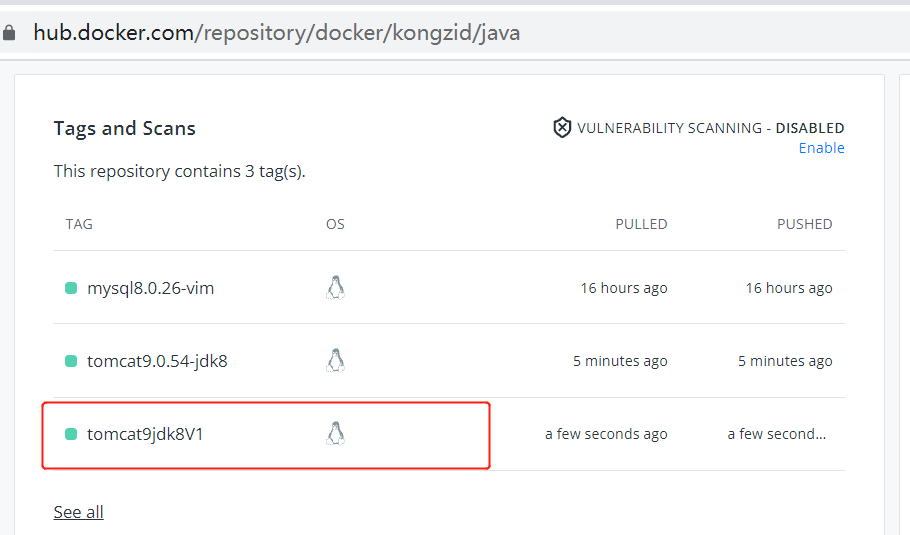Click the PULLED column header
Viewport: 910px width, 535px height.
tap(641, 224)
